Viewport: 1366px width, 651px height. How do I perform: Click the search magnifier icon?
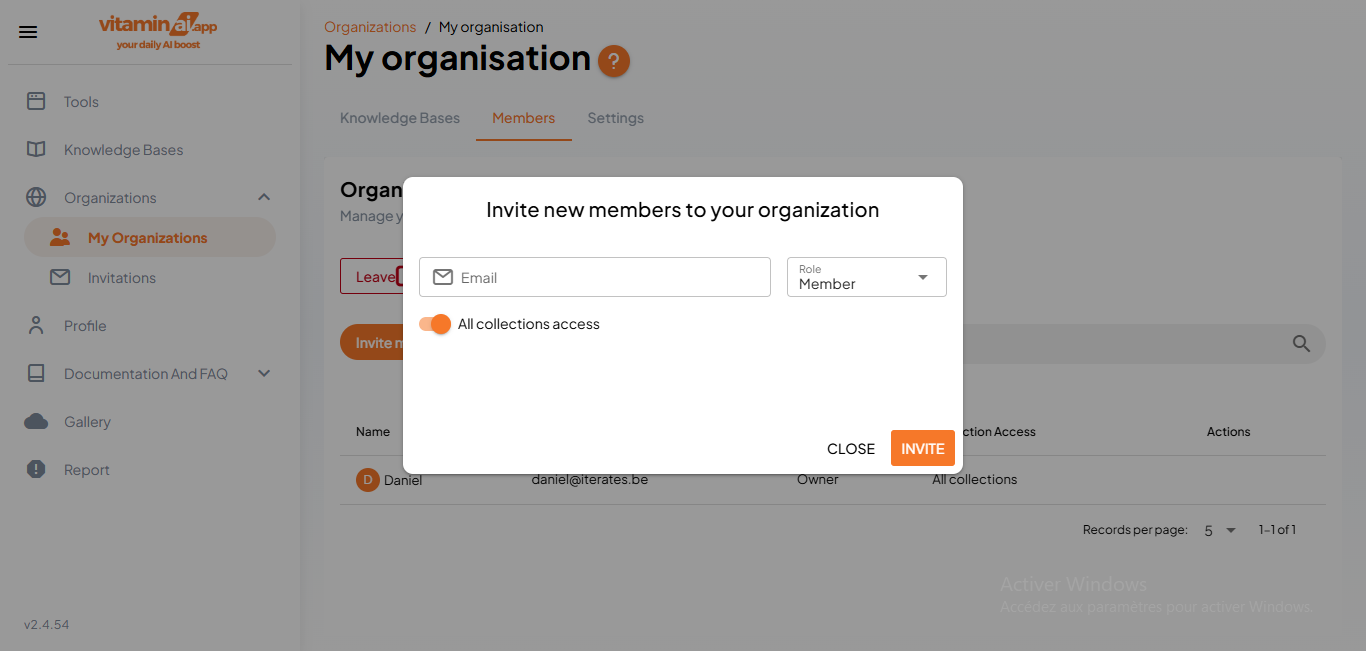1301,343
